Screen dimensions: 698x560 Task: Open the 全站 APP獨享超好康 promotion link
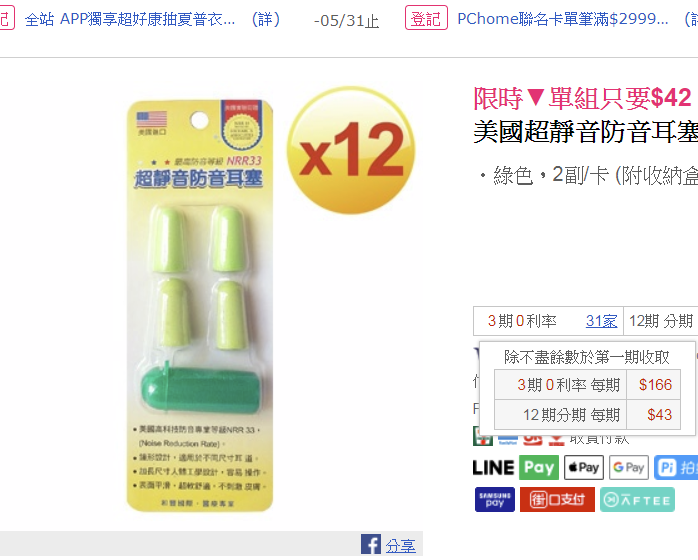[x=130, y=19]
